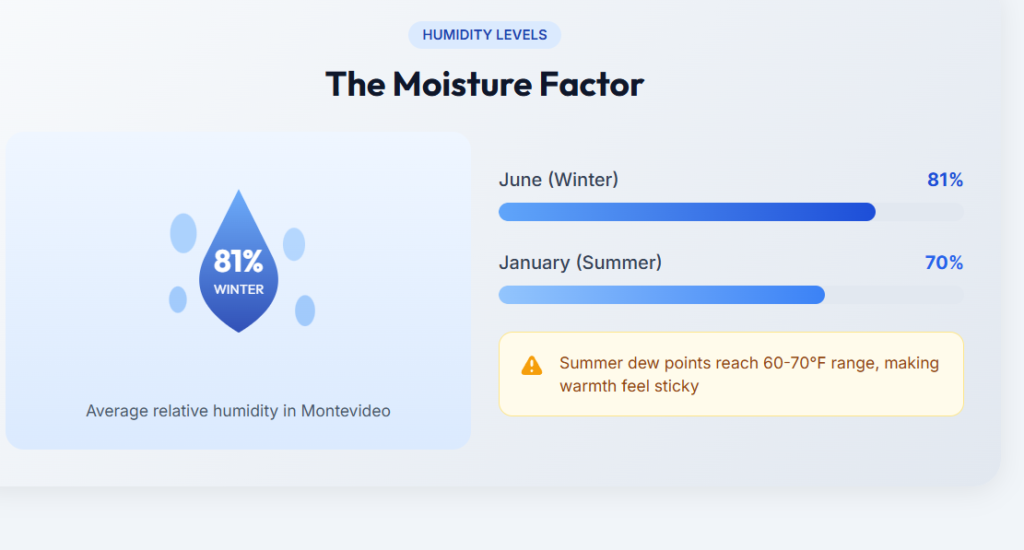Click the small droplet lower-left of the big drop
Image resolution: width=1024 pixels, height=550 pixels.
coord(178,299)
